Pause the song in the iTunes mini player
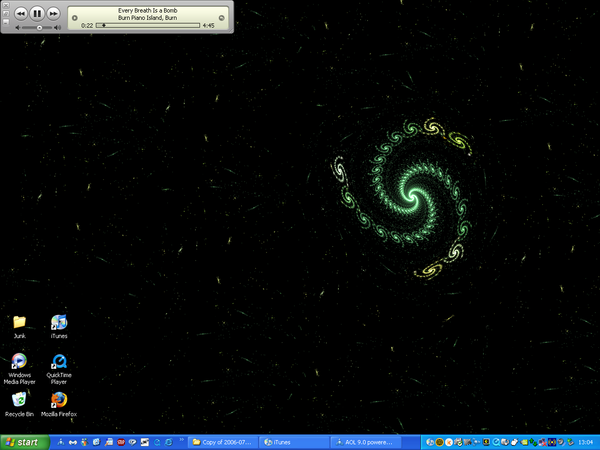The height and width of the screenshot is (450, 600). [37, 14]
